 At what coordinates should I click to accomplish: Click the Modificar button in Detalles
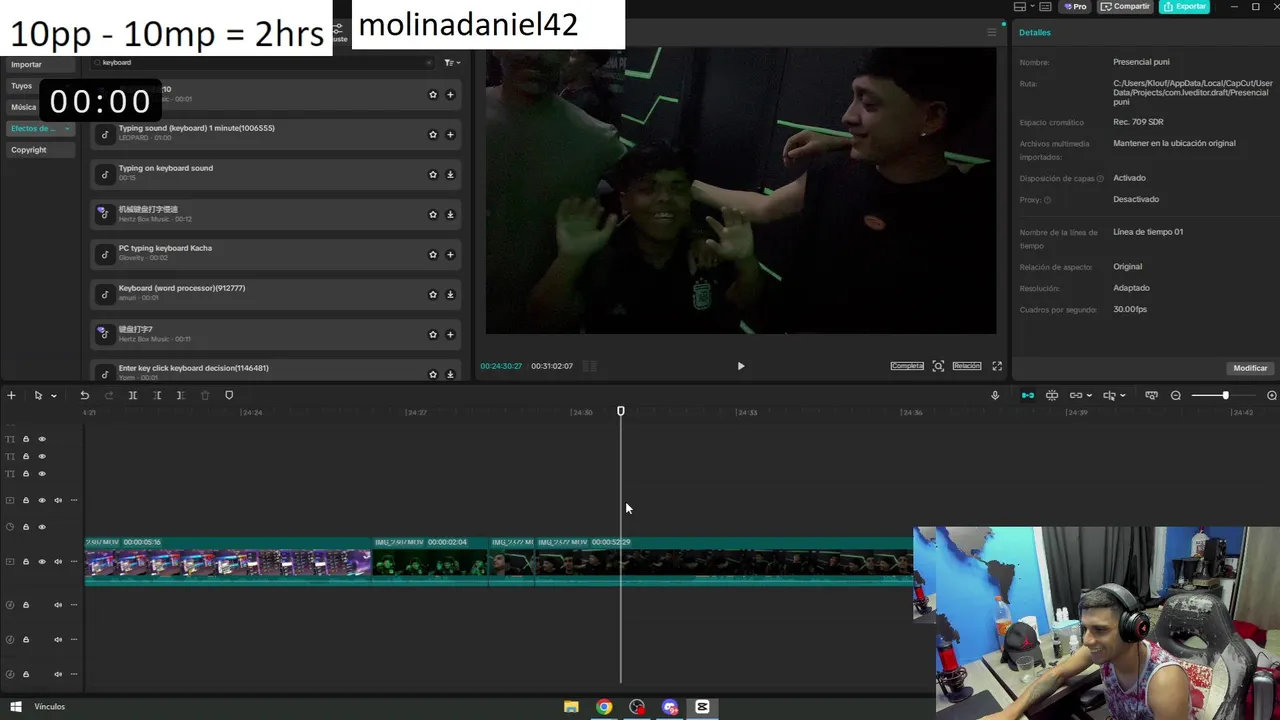(1250, 368)
